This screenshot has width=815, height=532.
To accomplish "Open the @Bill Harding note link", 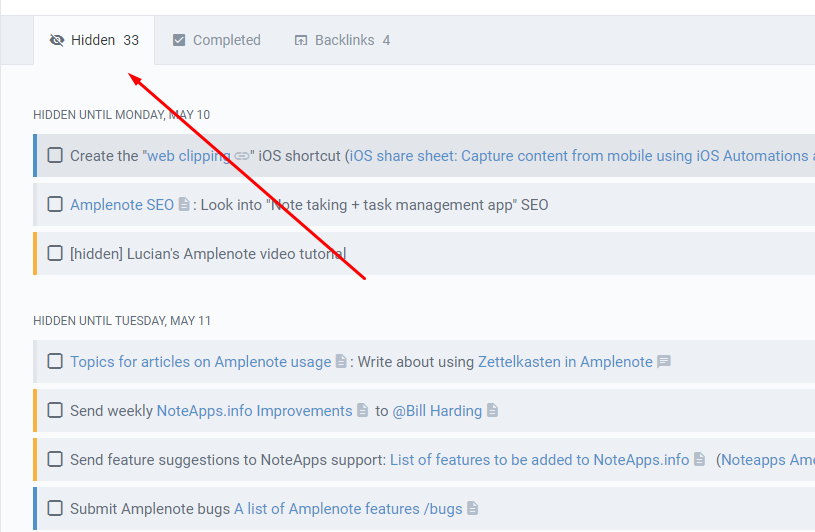I will click(x=437, y=411).
